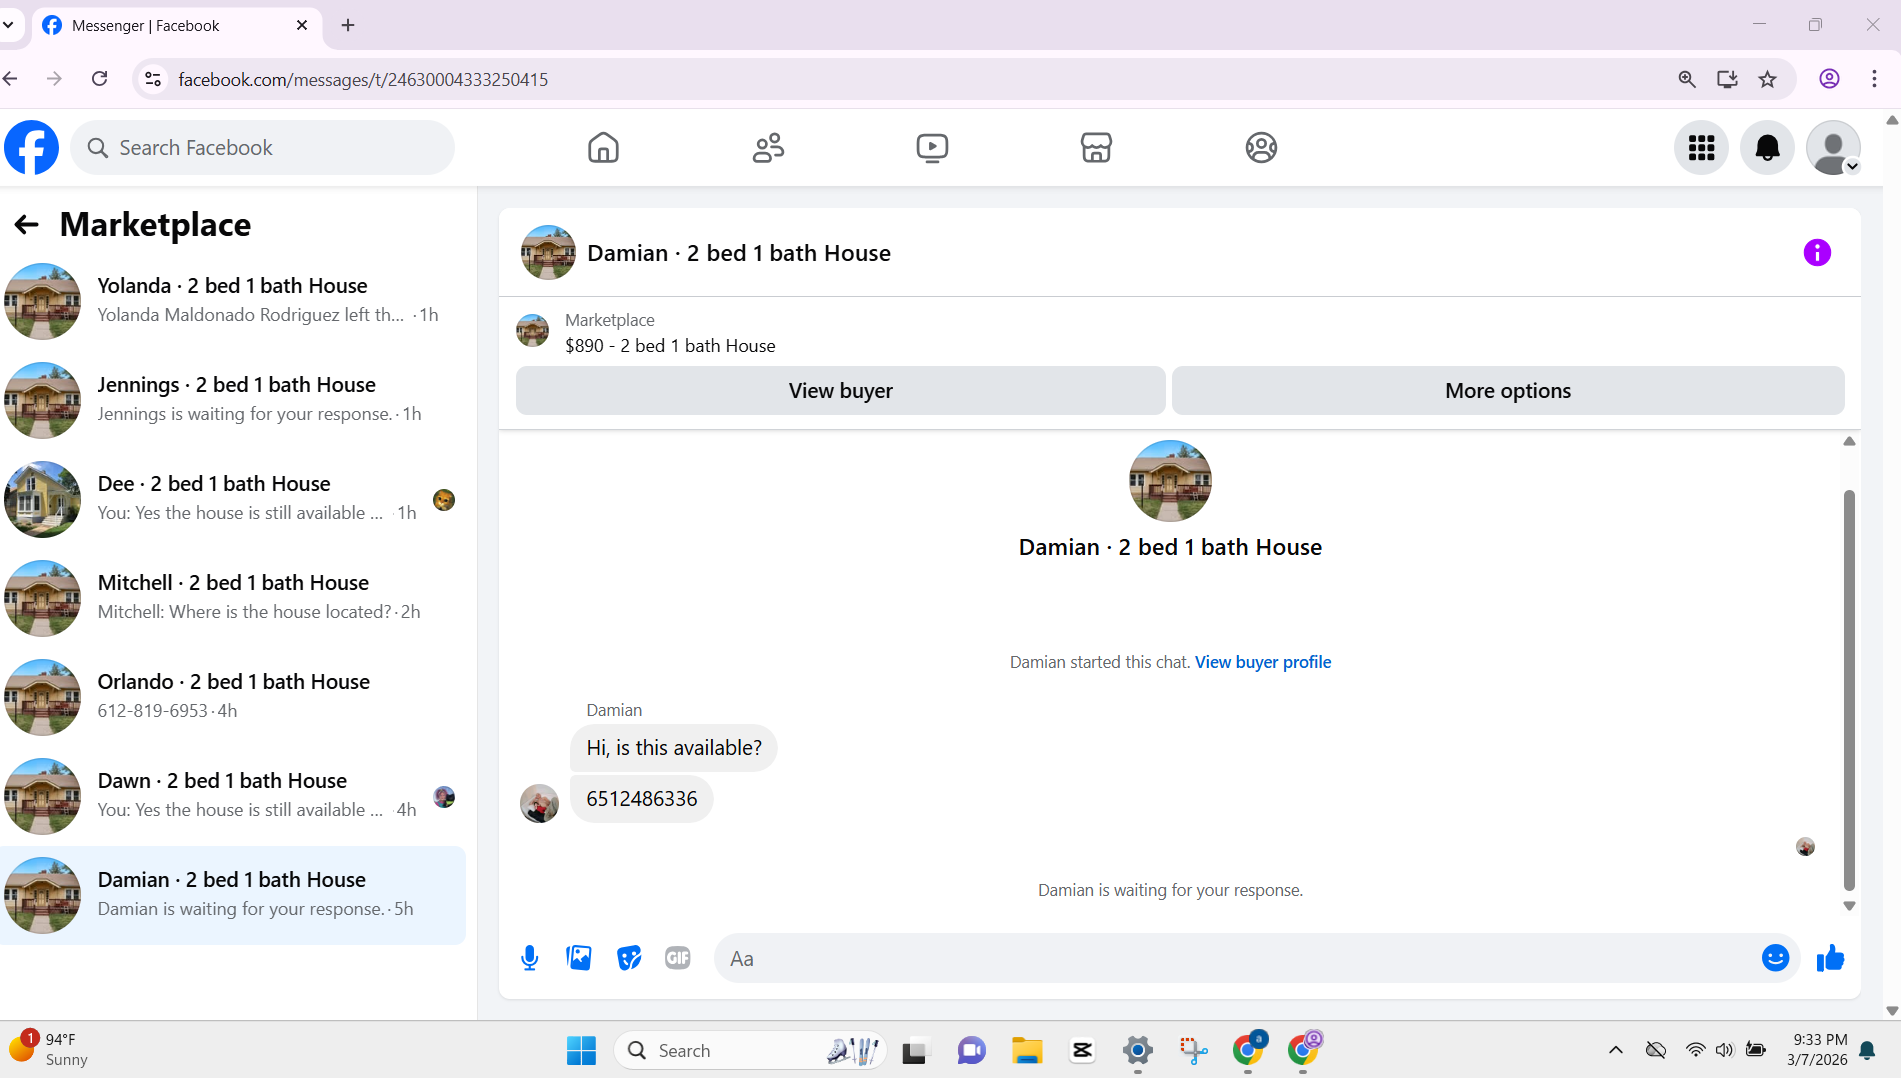Open the emoji picker in message box
Screen dimensions: 1901x1078
pos(1775,958)
